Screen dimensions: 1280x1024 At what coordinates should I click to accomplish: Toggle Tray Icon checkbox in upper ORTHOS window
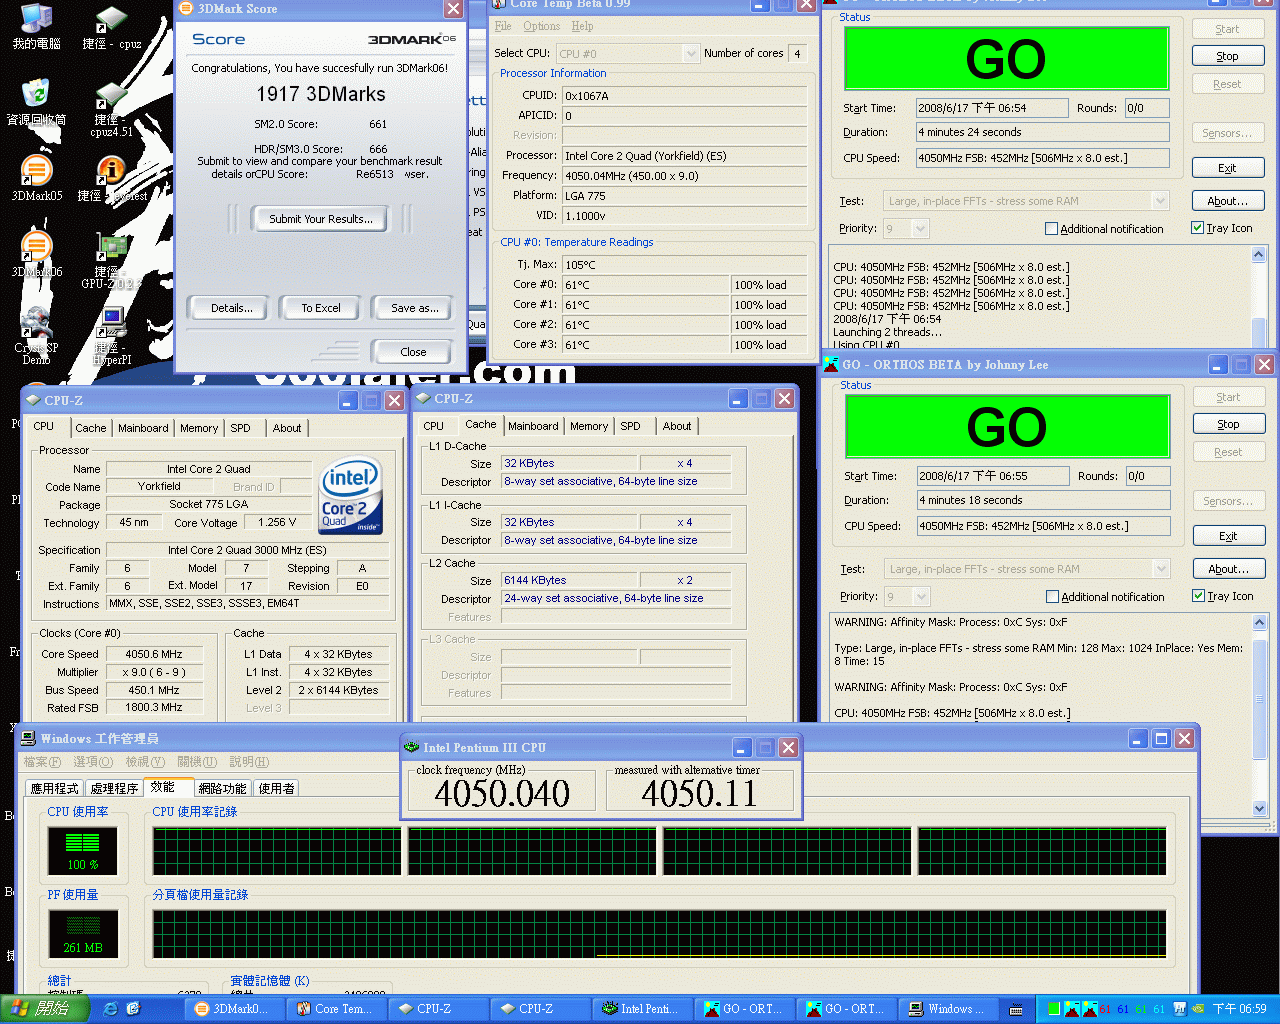1197,228
